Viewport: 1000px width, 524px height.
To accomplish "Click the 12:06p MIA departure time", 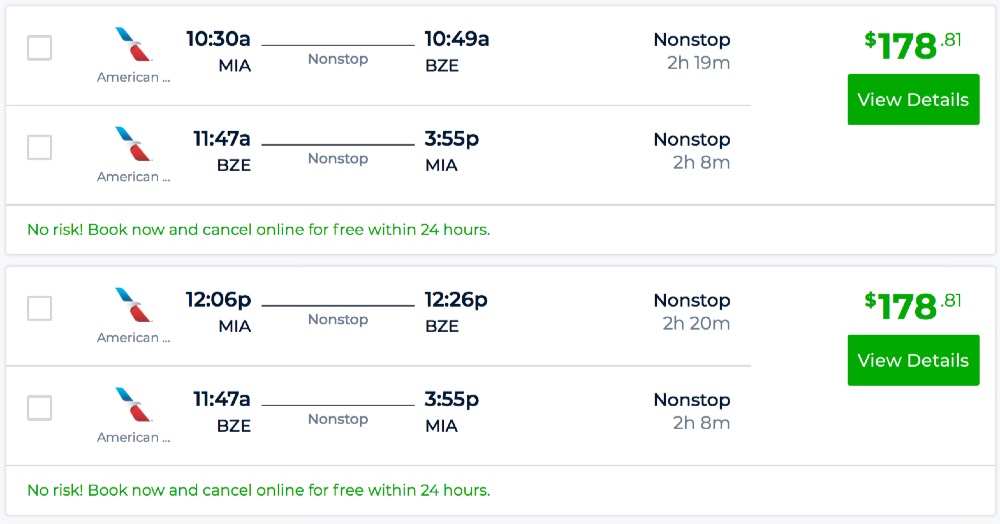I will pos(218,299).
